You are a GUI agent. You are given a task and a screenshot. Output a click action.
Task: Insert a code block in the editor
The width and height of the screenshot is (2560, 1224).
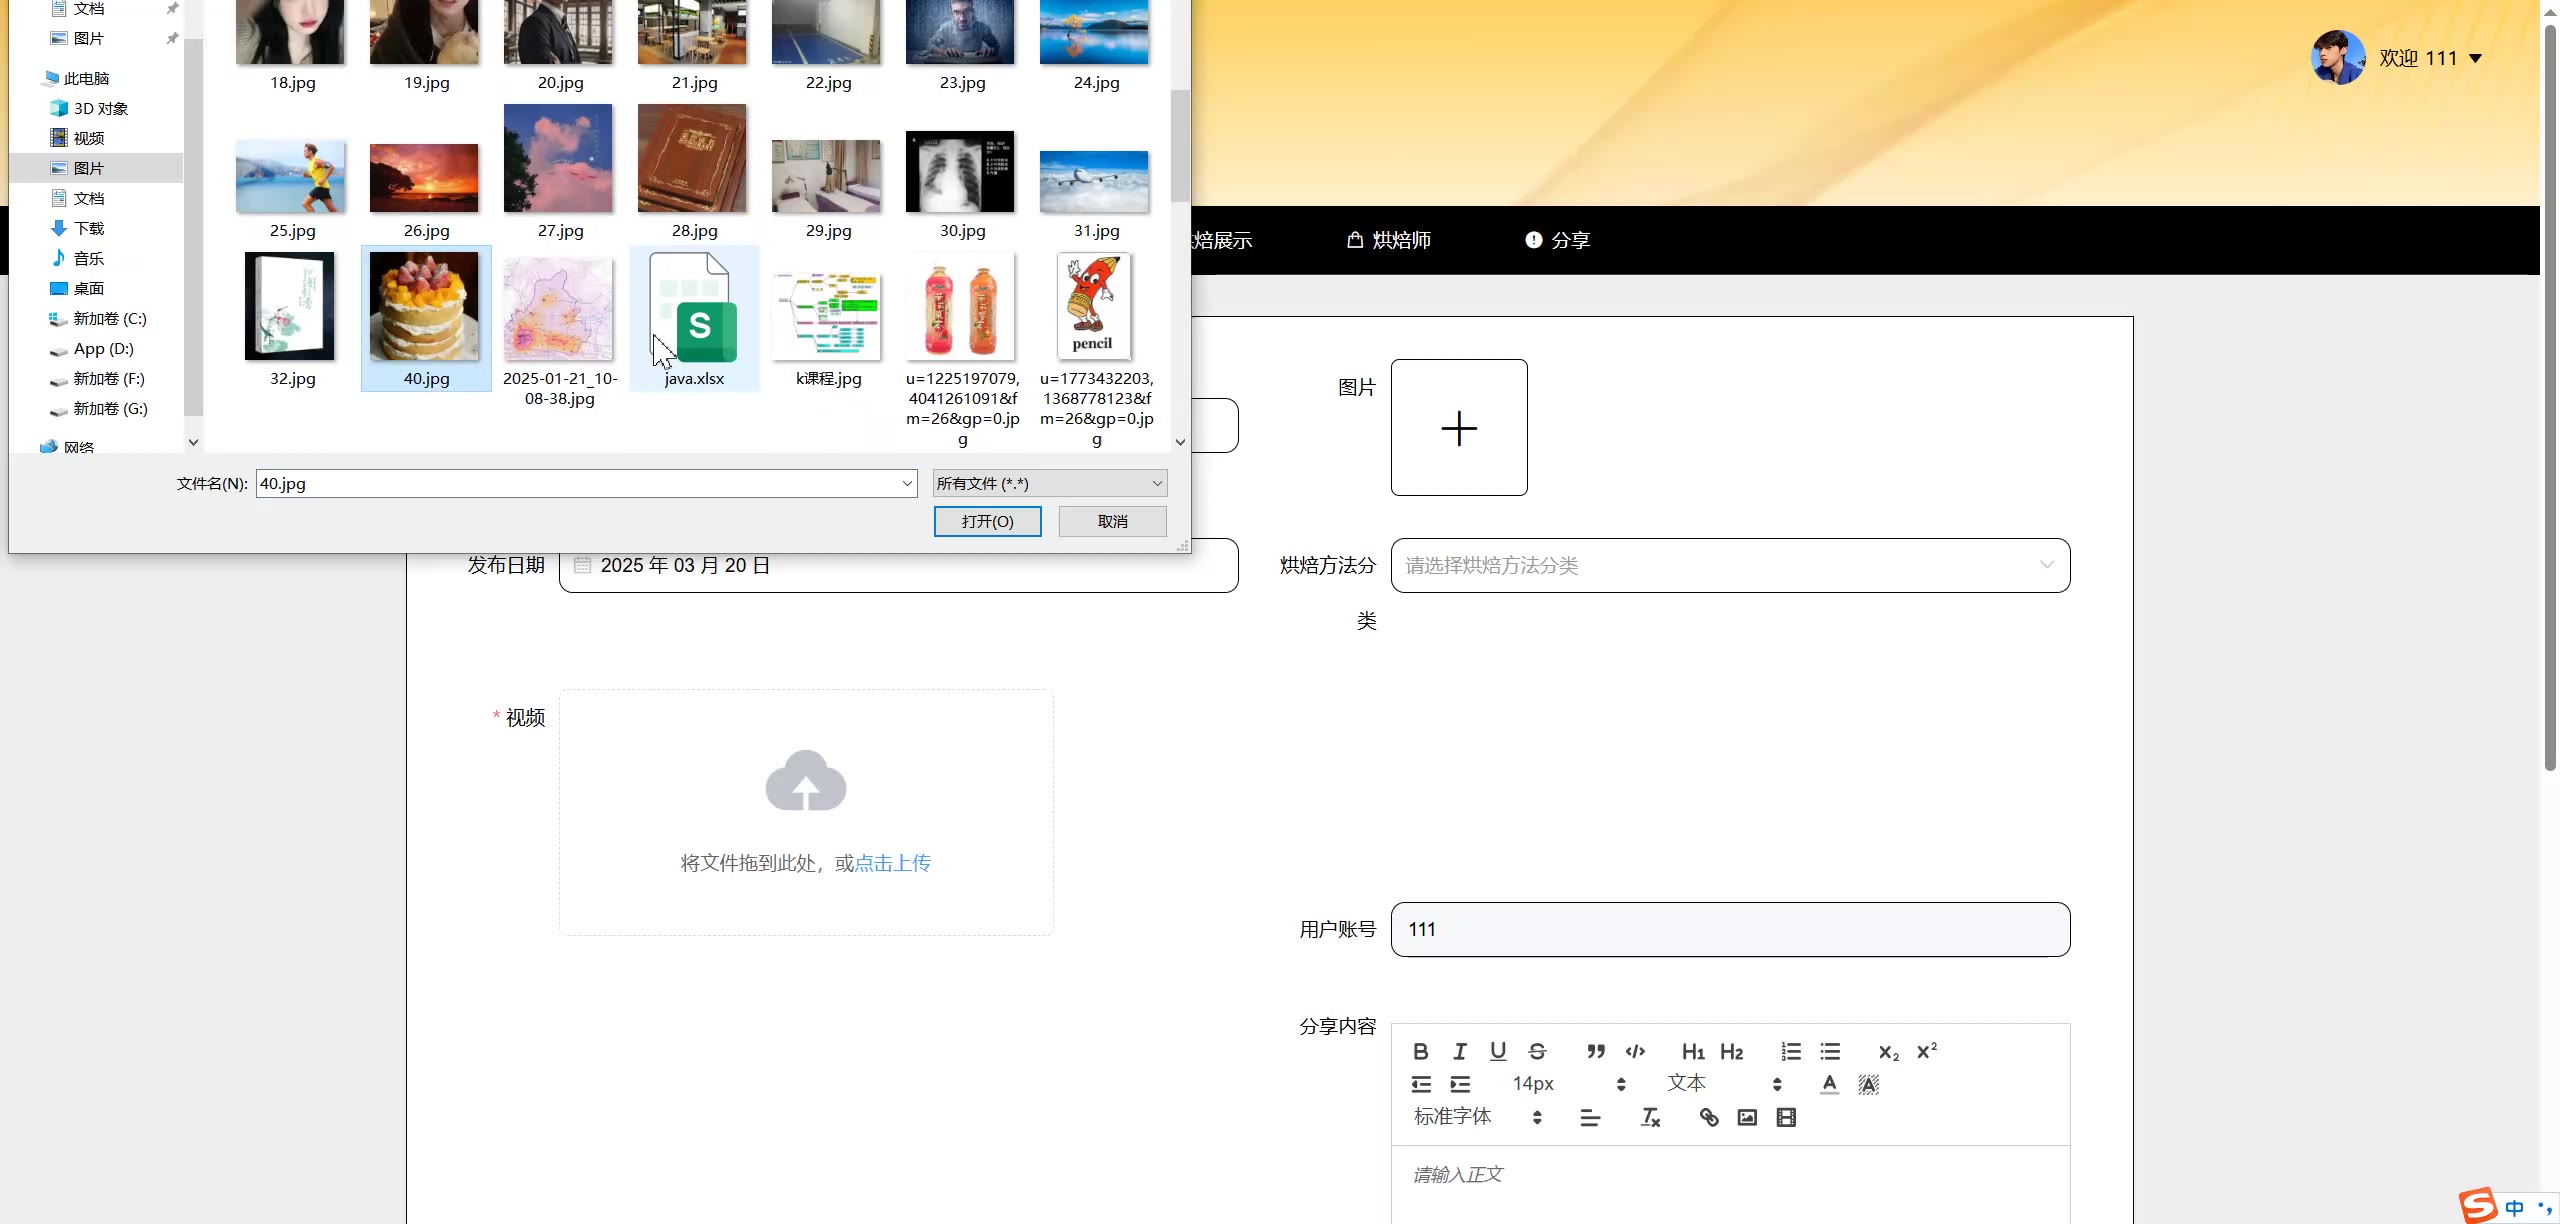coord(1635,1051)
